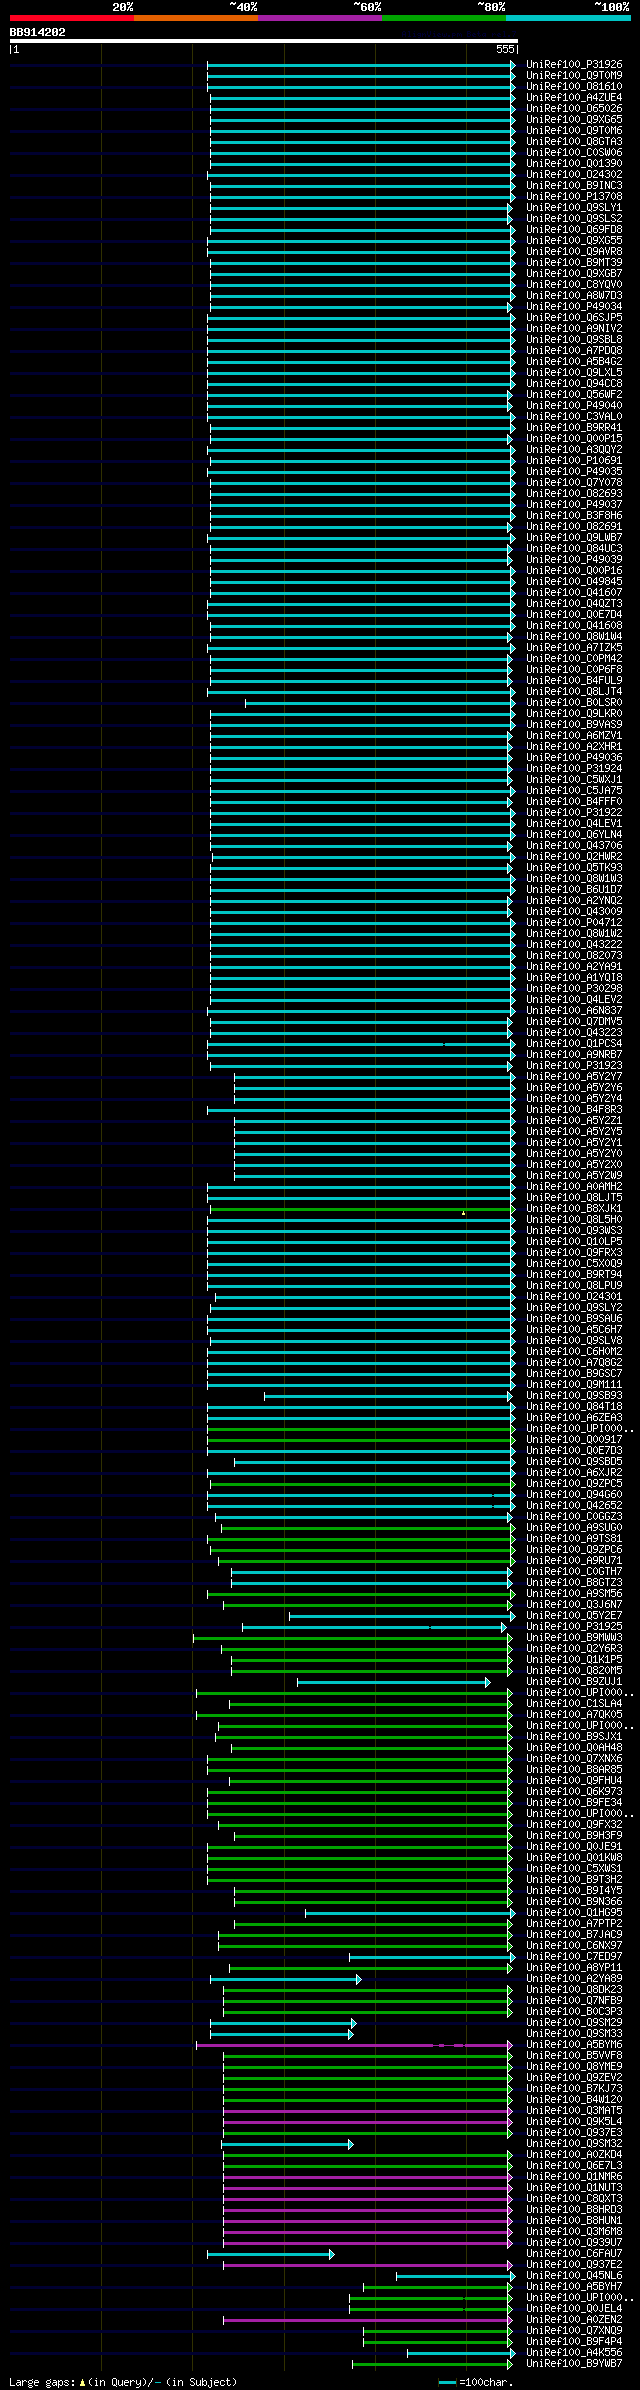Click the cyan ~100% identity legend segment

[x=568, y=18]
